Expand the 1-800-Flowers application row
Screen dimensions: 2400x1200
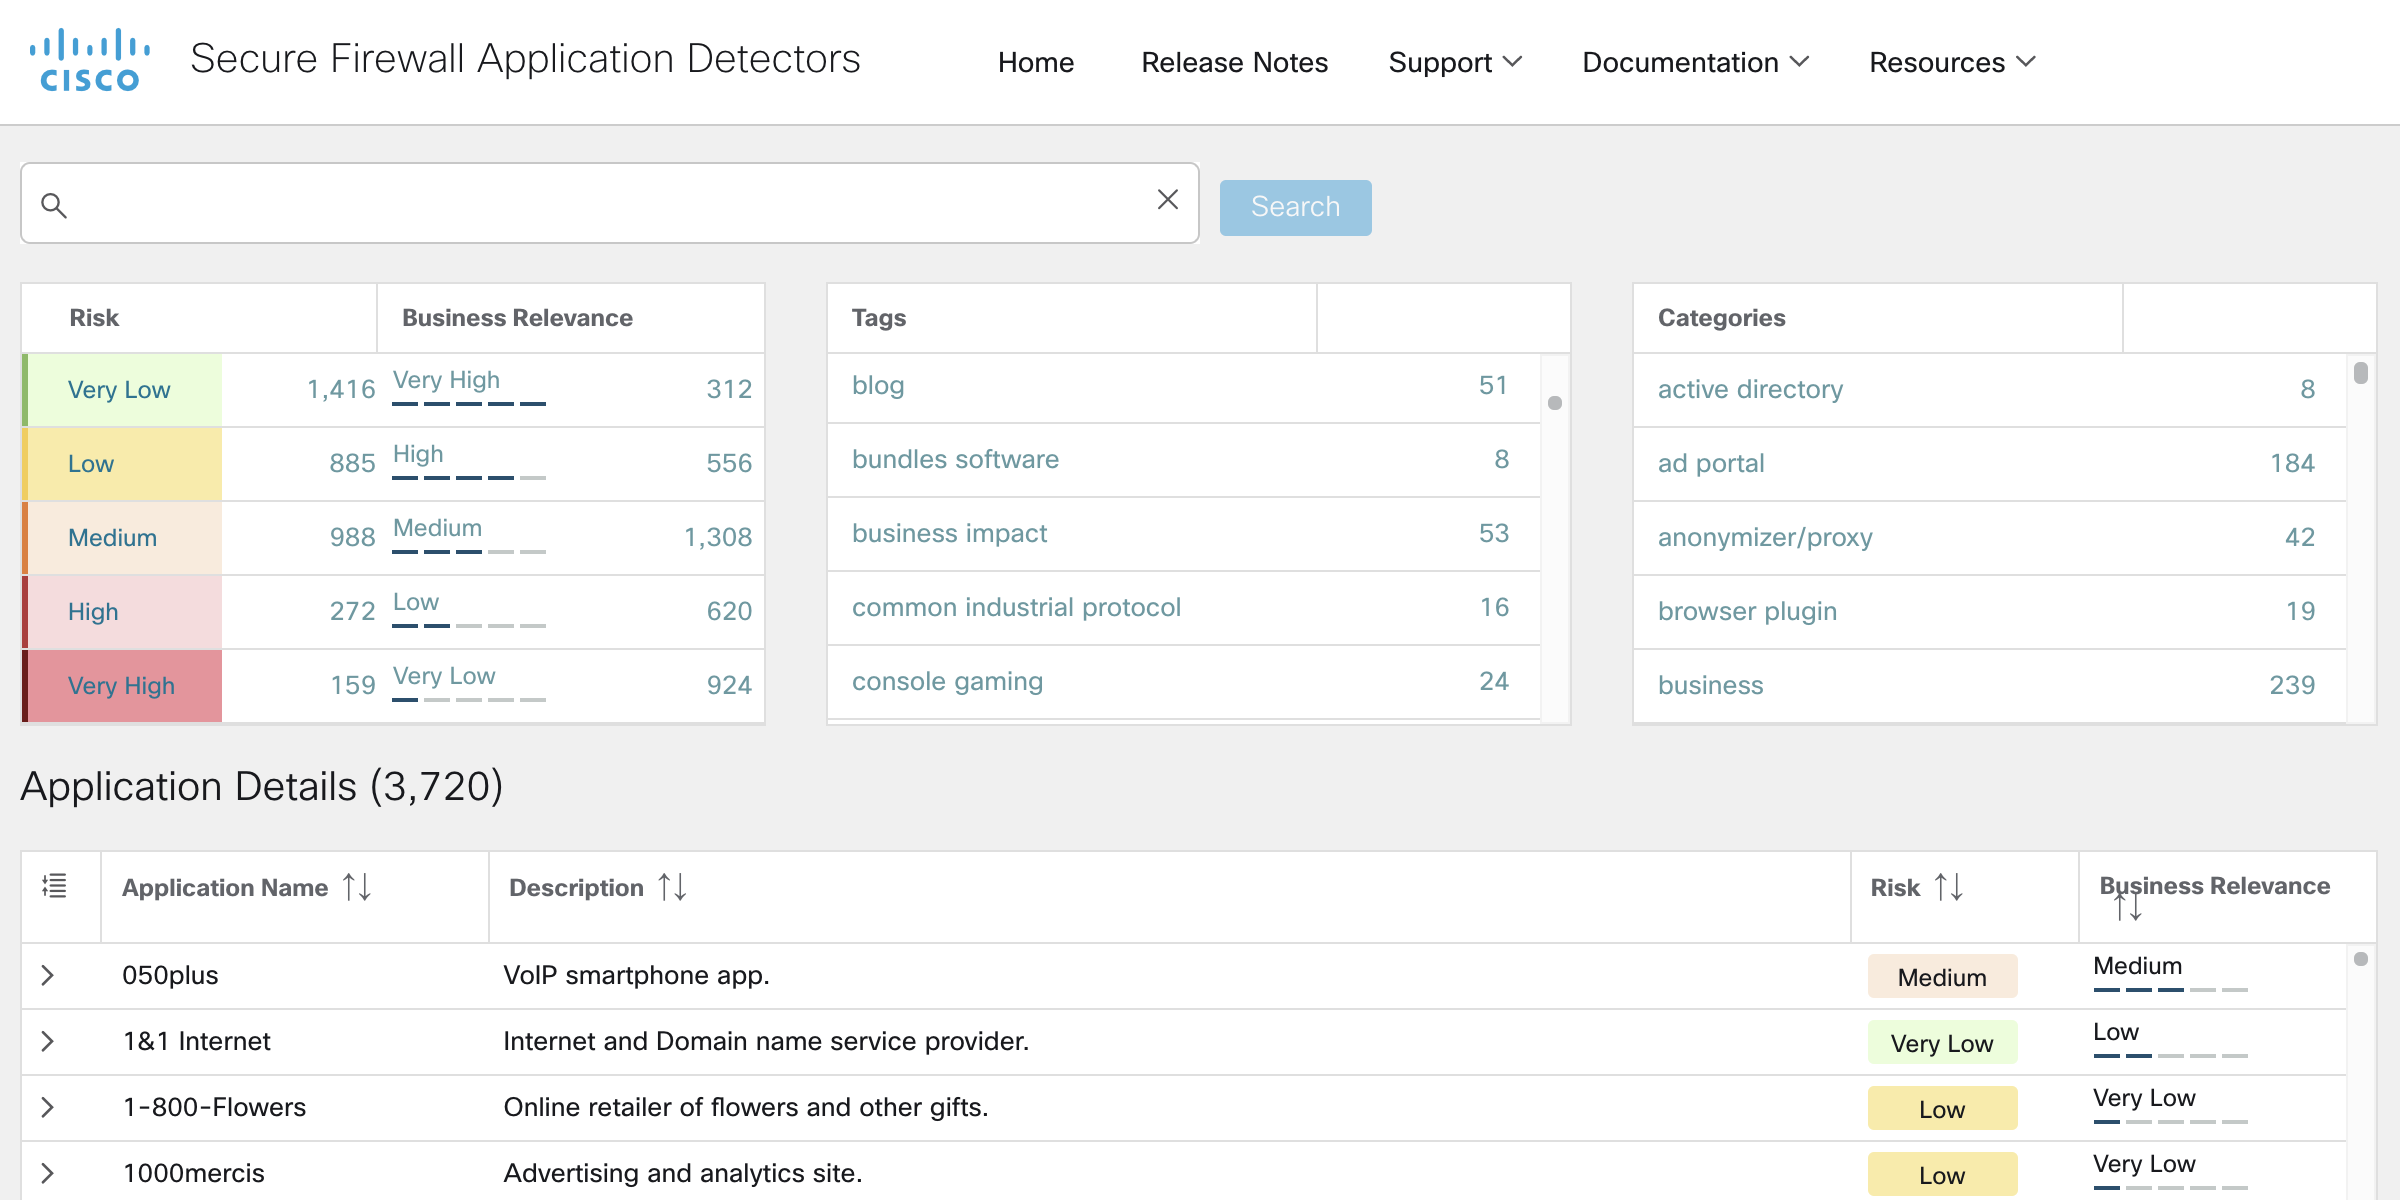coord(47,1106)
